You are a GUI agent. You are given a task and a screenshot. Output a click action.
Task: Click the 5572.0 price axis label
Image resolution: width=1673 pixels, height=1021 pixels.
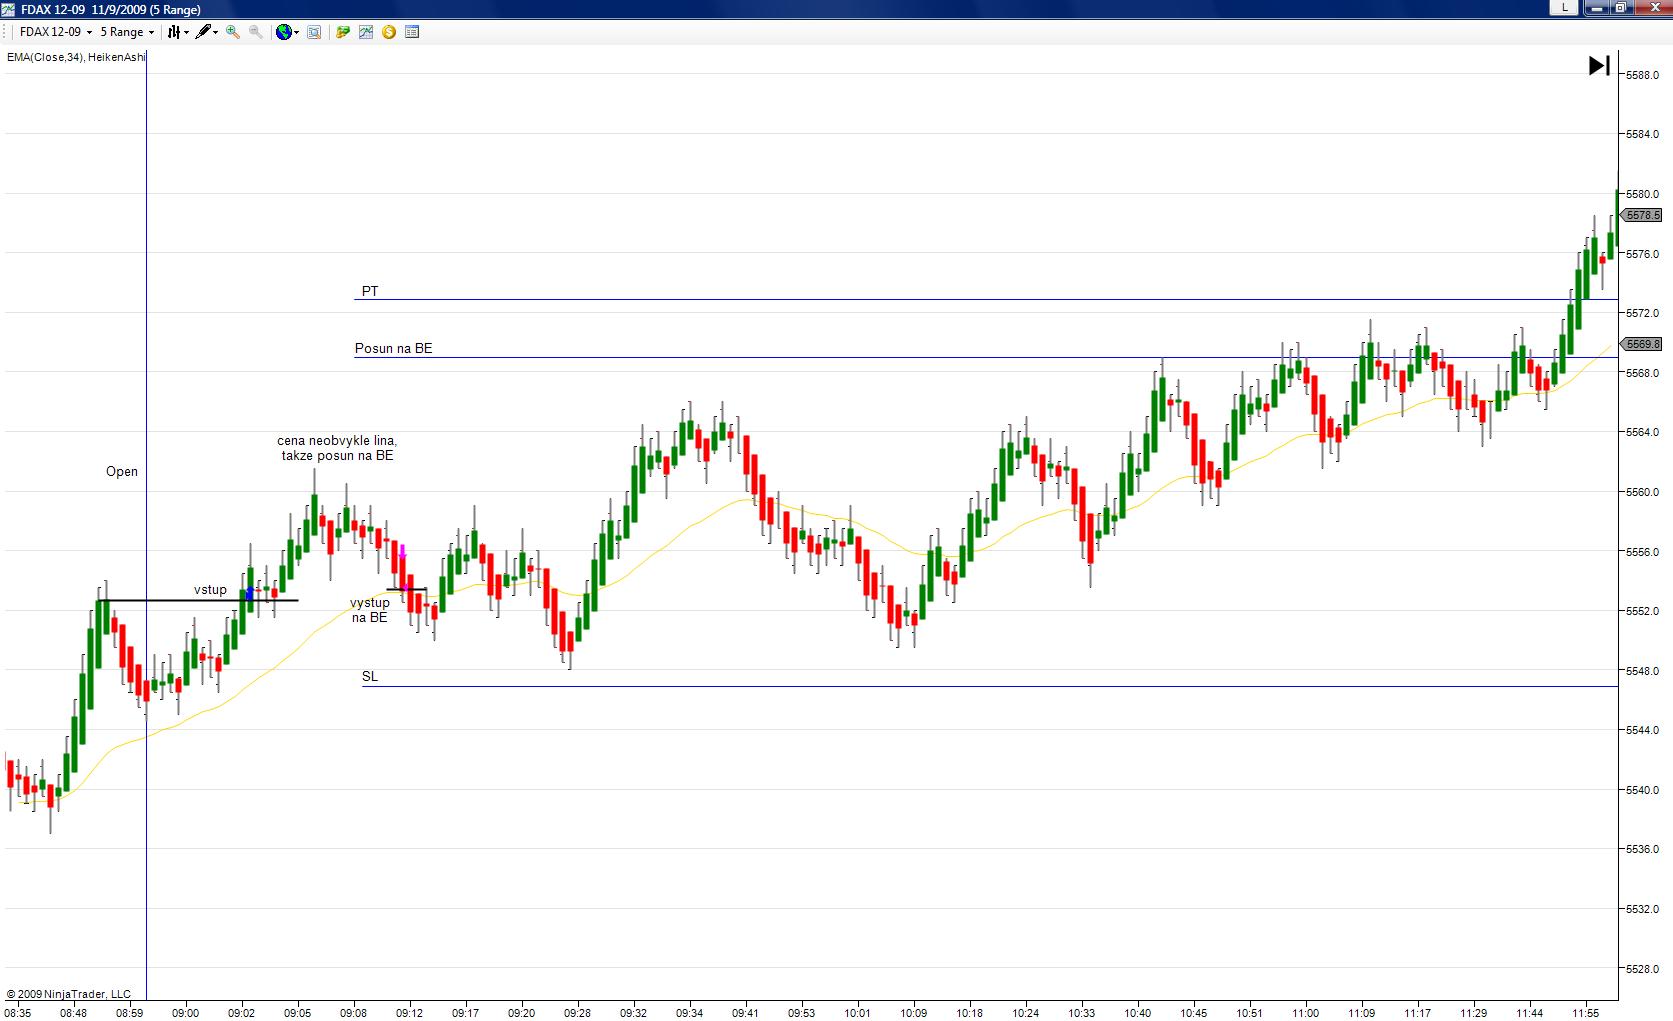pos(1643,313)
